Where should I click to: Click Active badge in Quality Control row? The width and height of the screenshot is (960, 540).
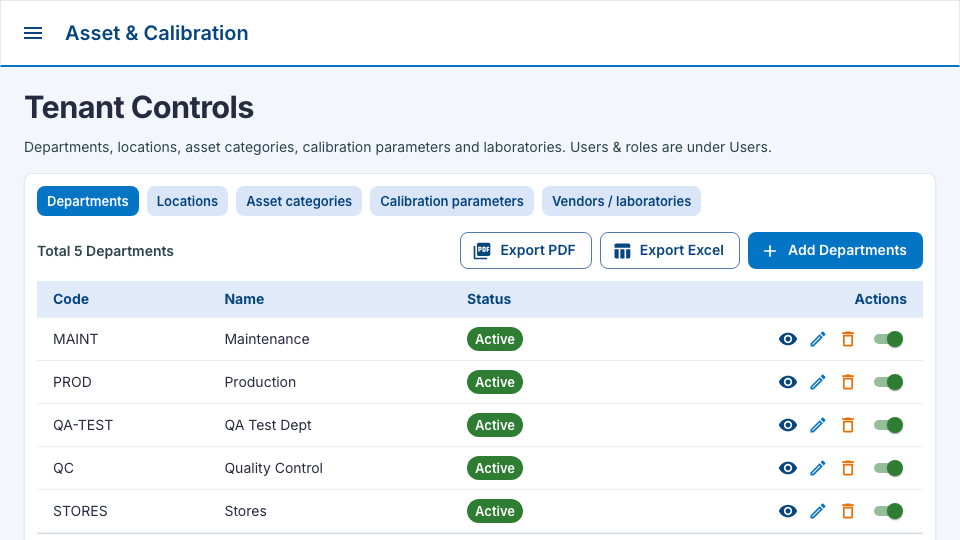[495, 468]
